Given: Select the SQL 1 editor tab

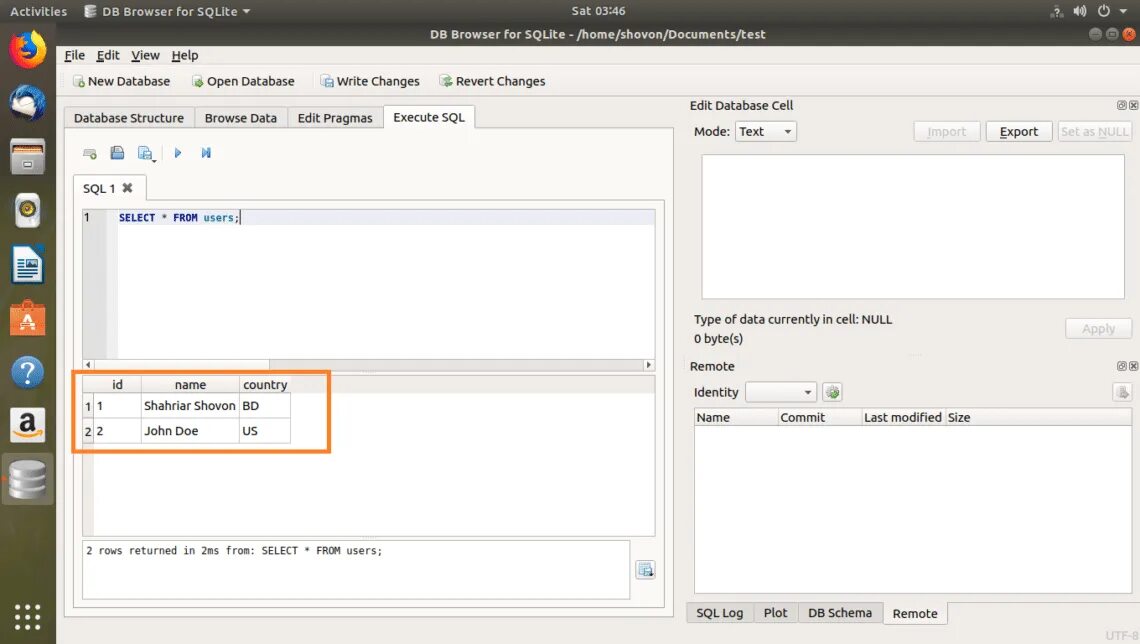Looking at the screenshot, I should [x=110, y=188].
